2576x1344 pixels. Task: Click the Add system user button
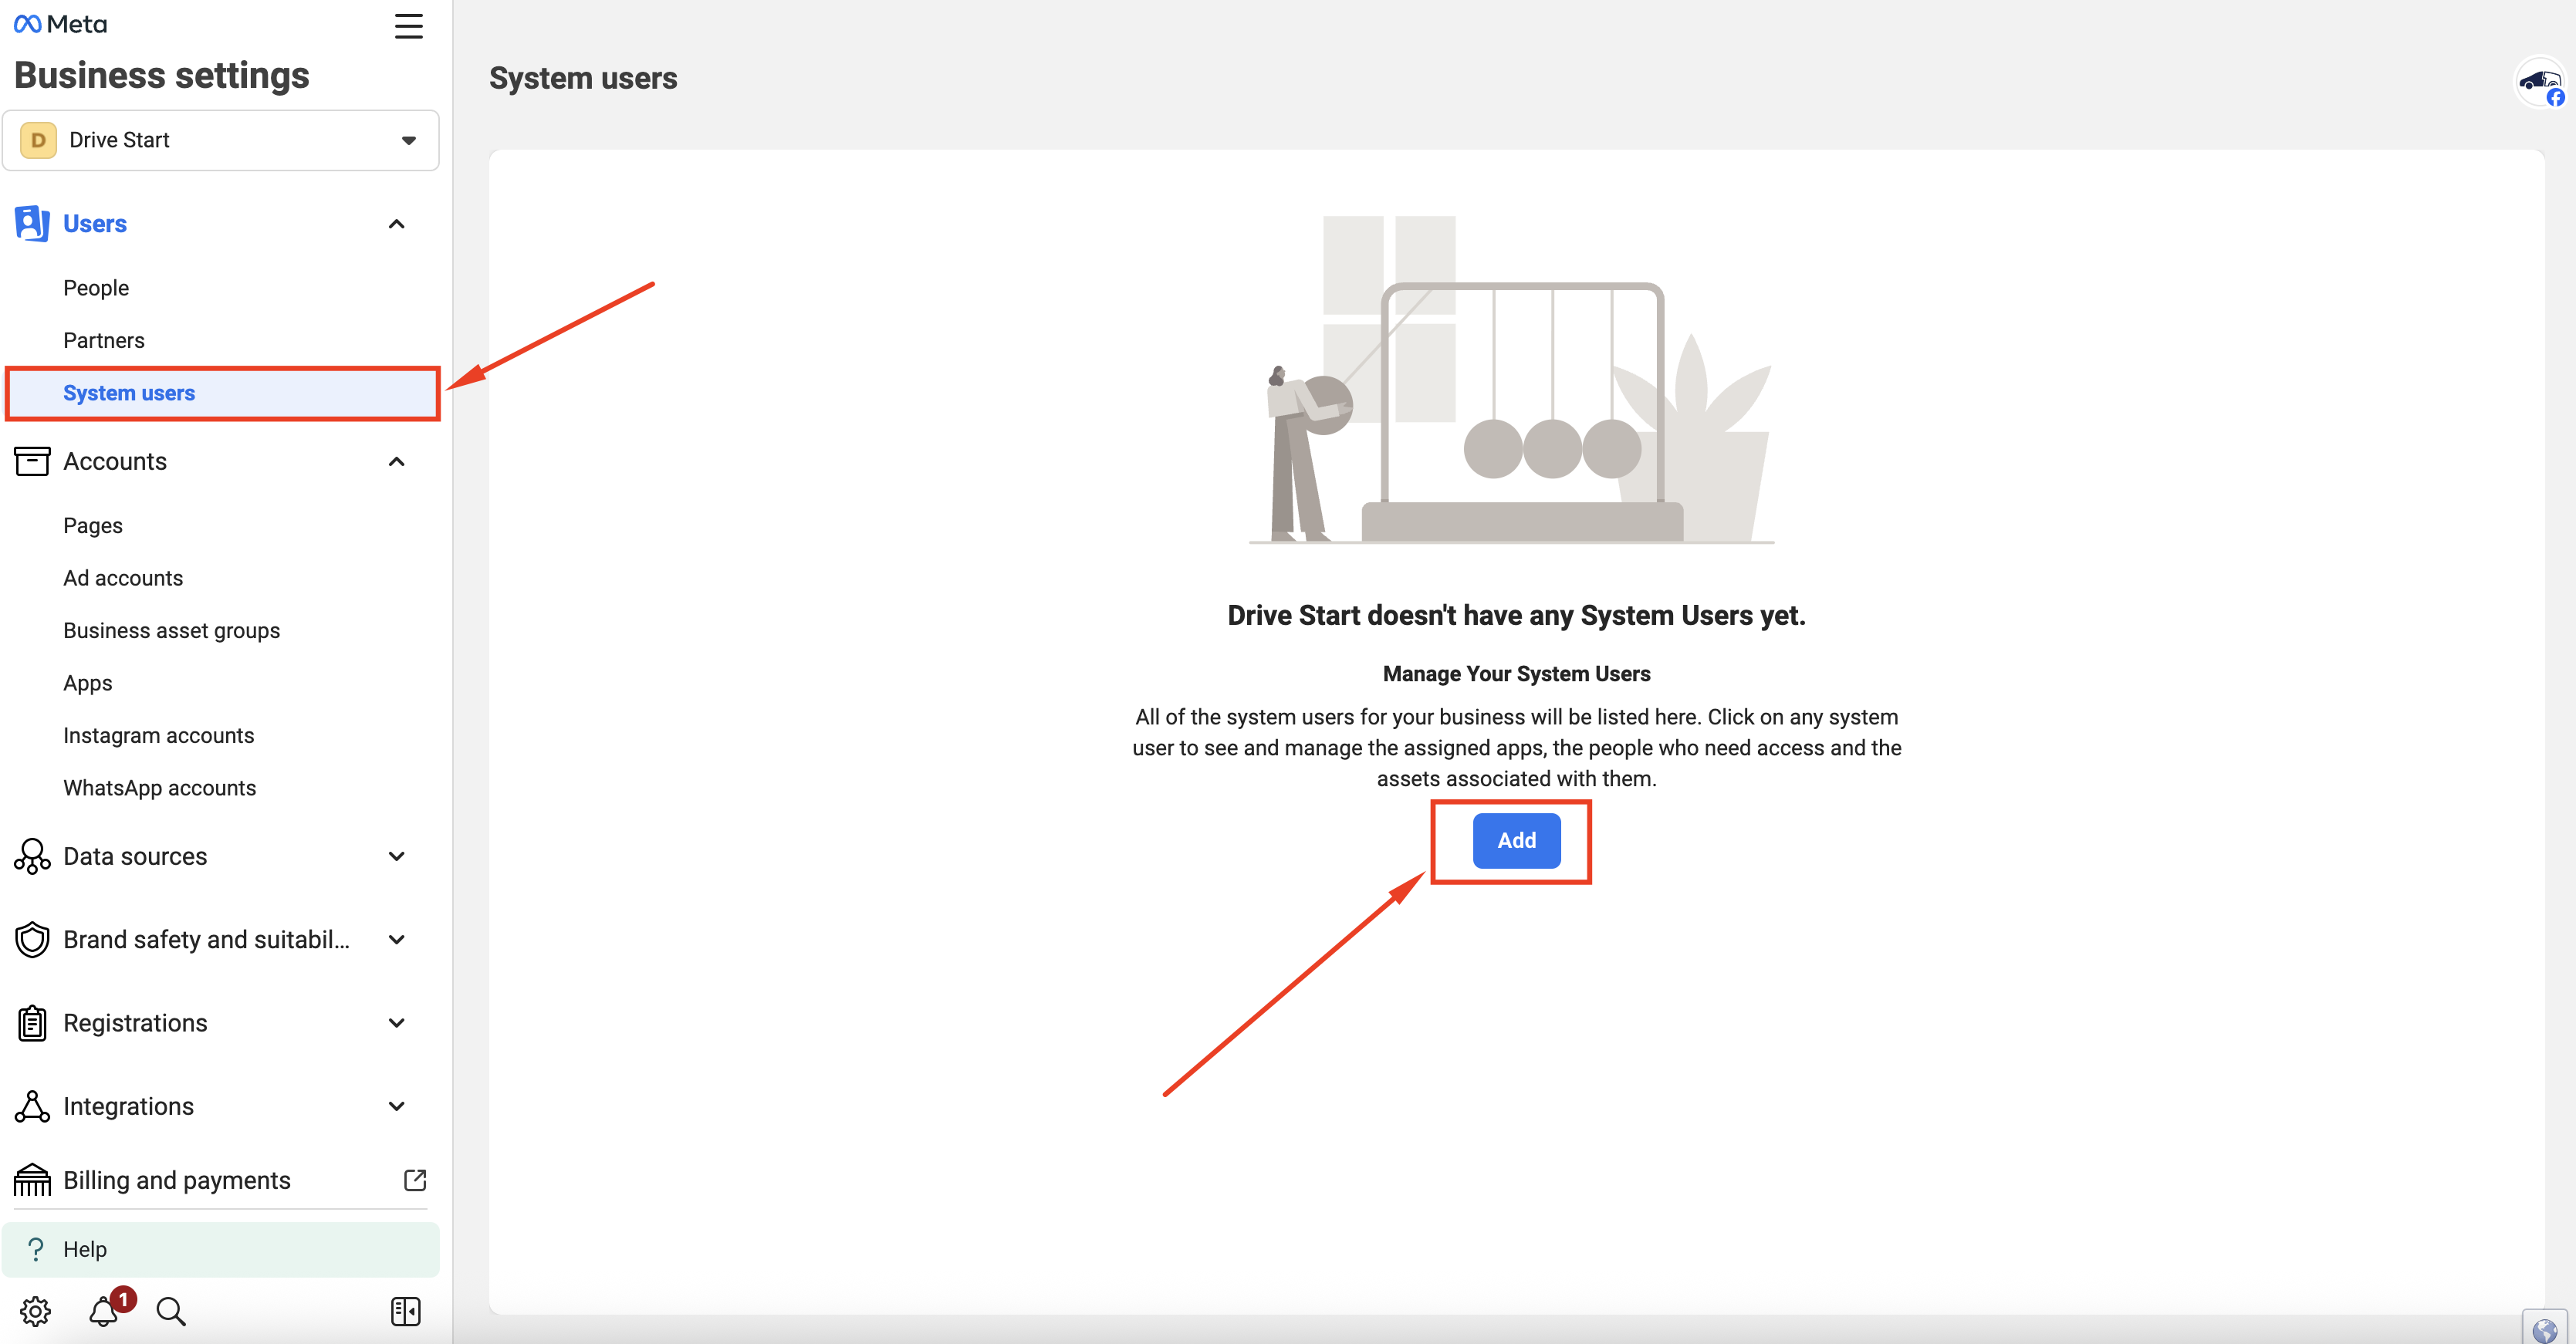point(1516,841)
